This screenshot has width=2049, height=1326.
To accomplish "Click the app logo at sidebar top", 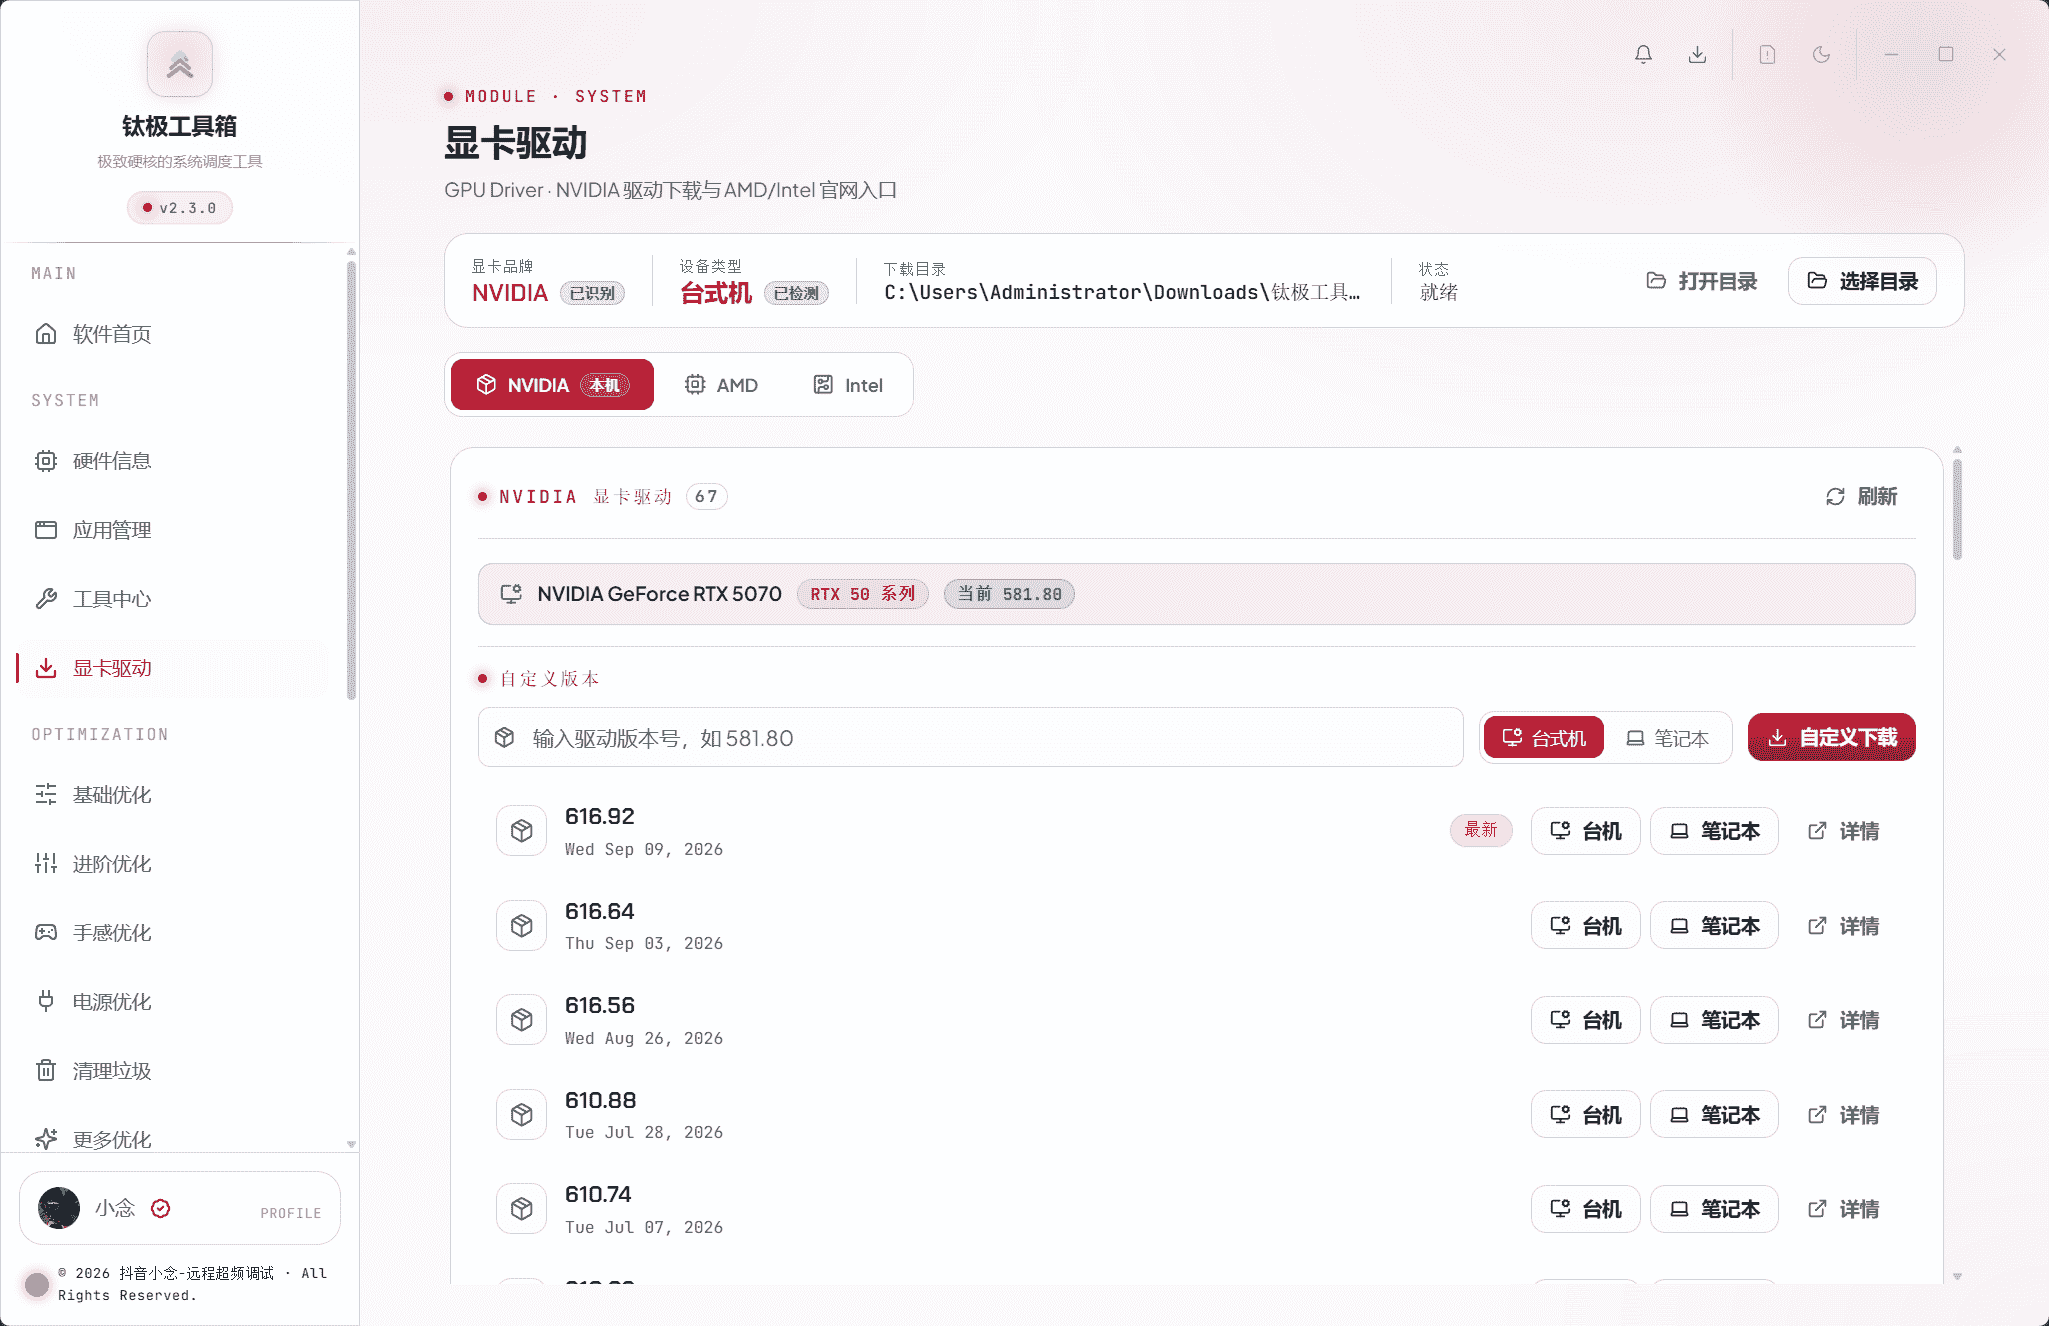I will click(180, 64).
